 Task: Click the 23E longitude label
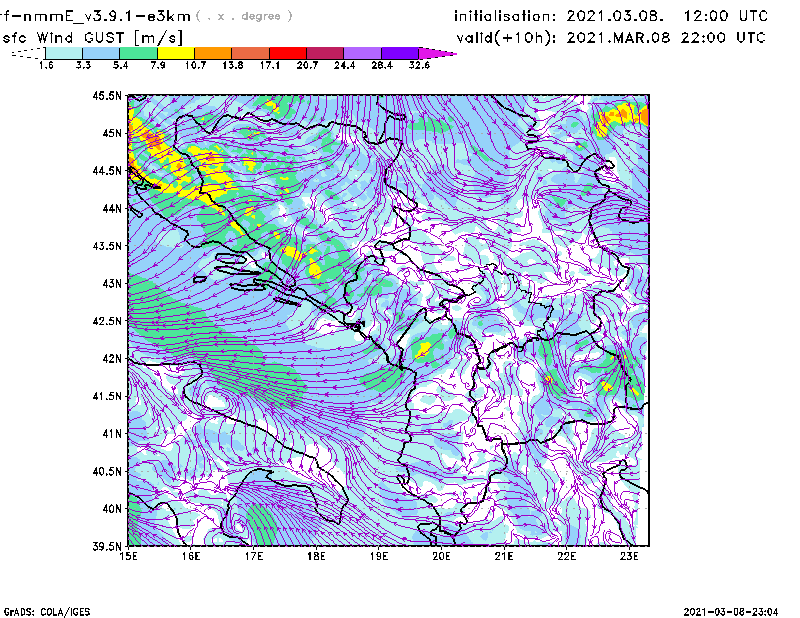pyautogui.click(x=629, y=556)
